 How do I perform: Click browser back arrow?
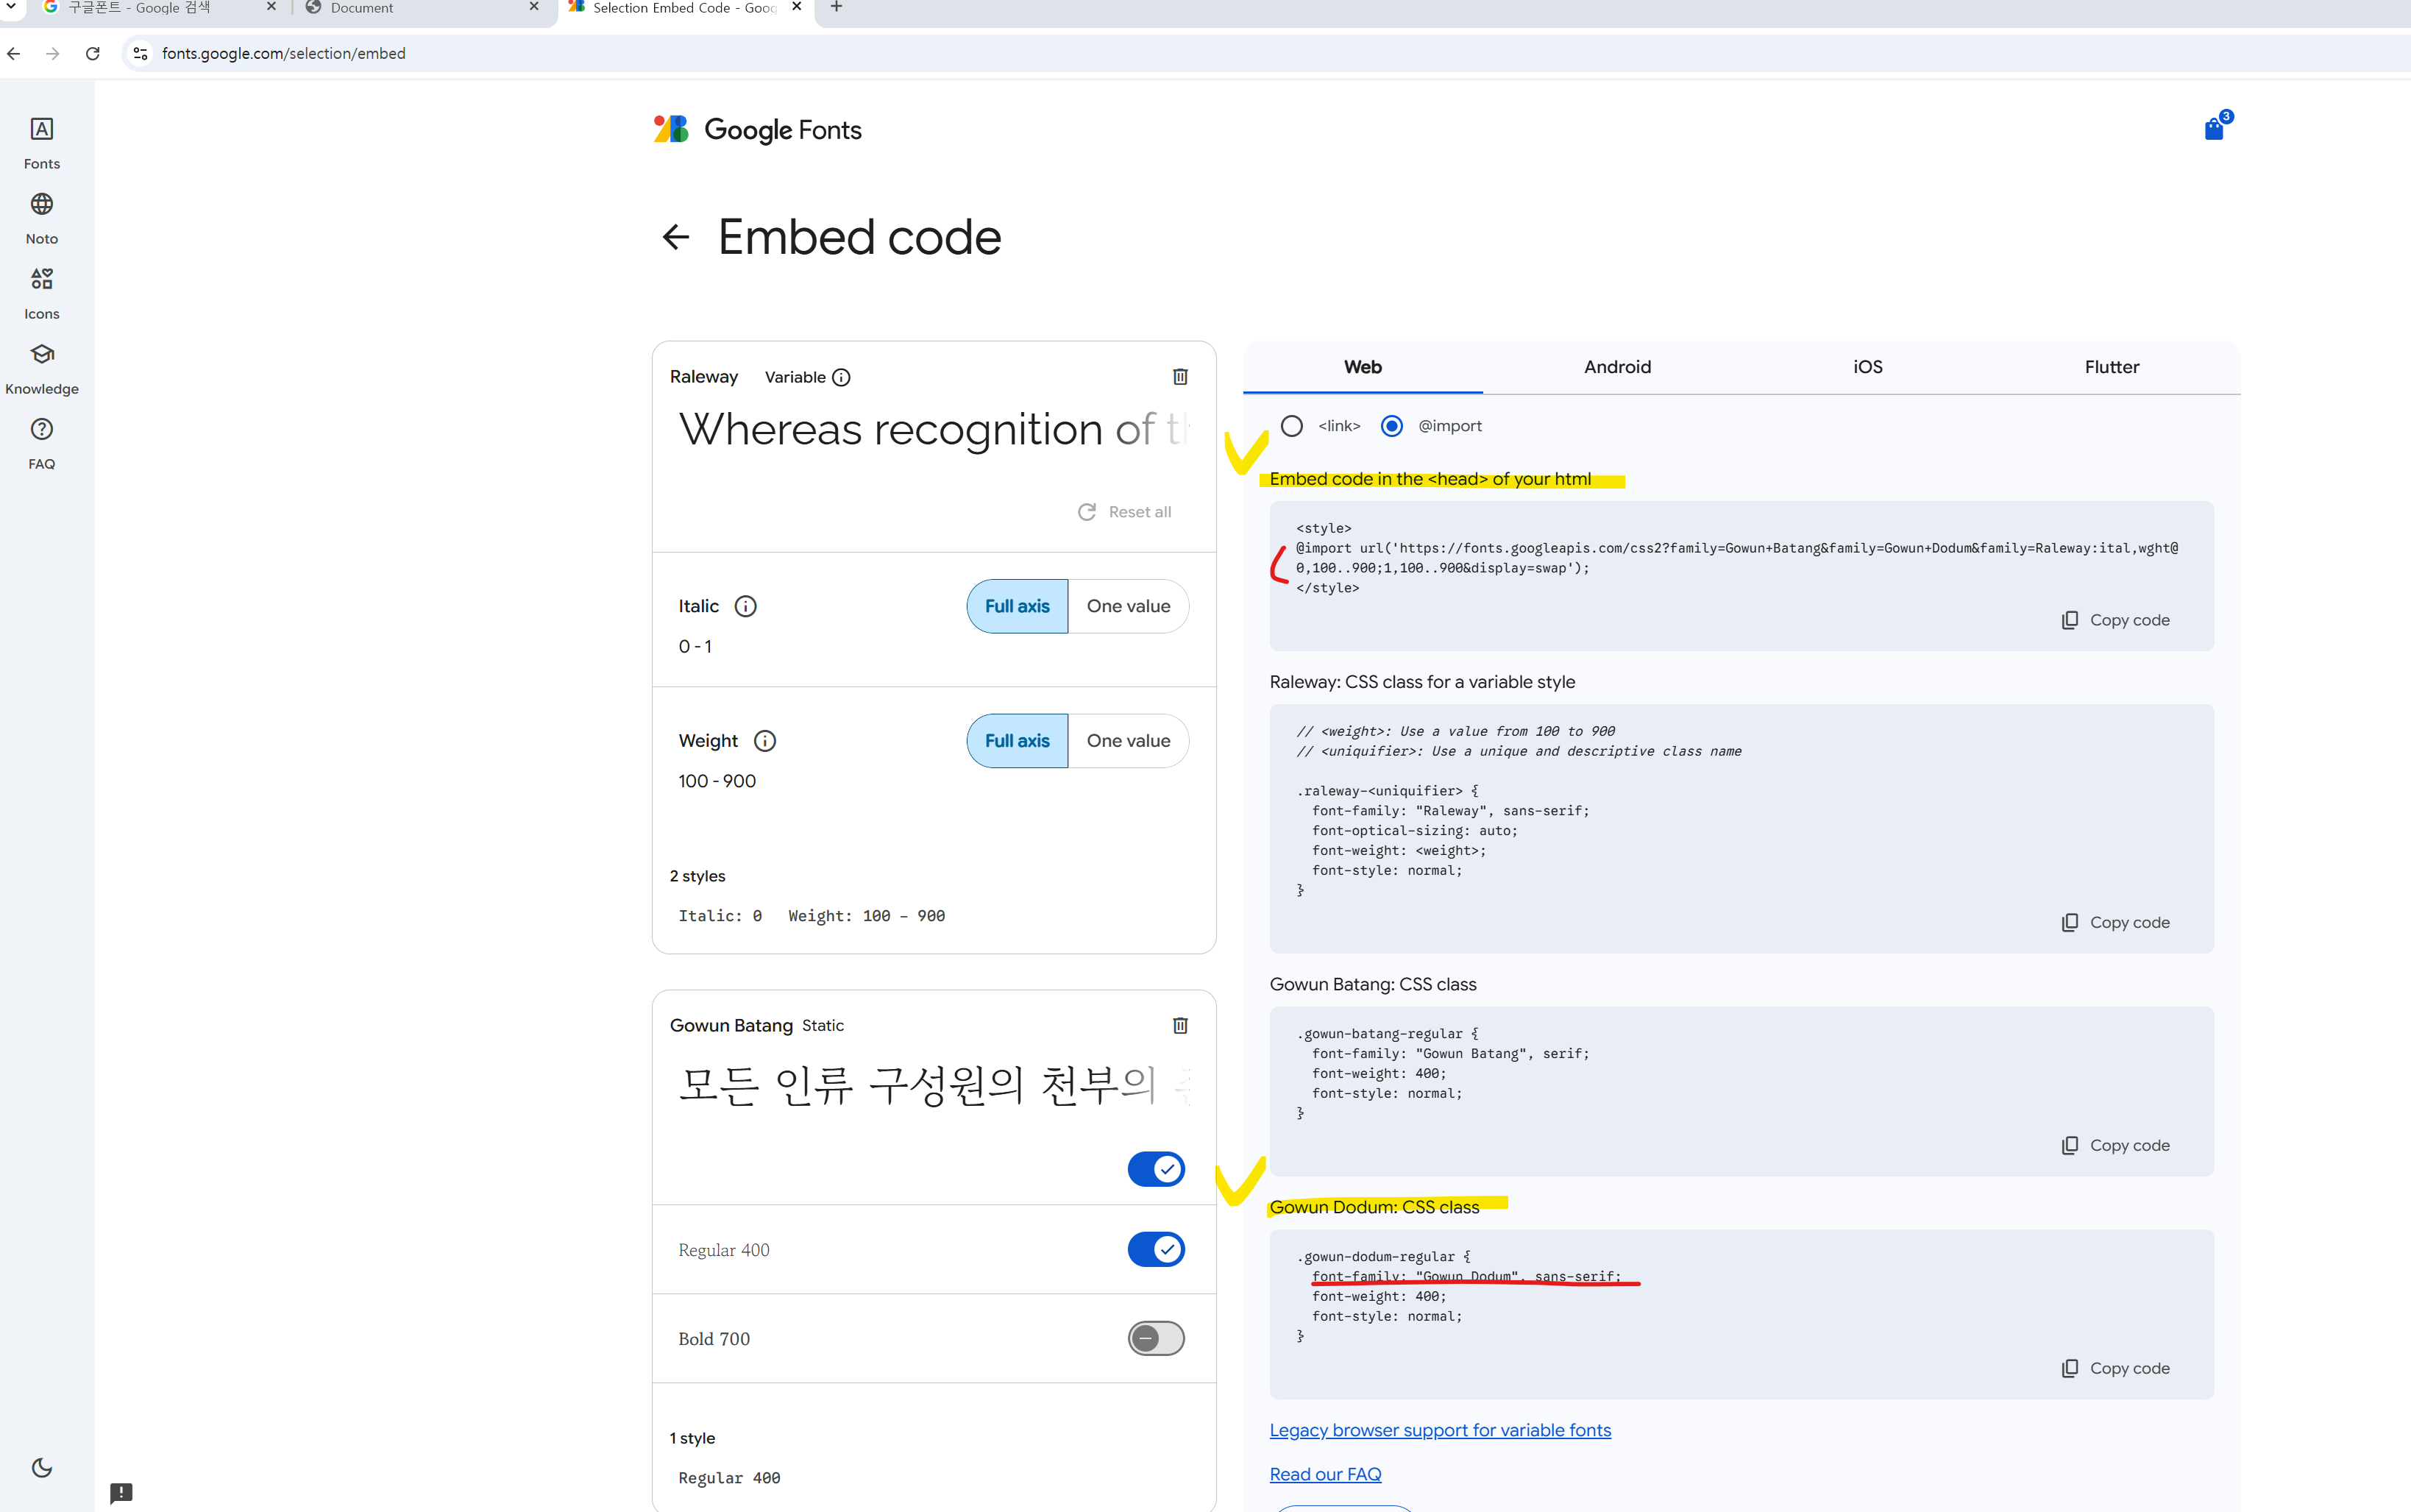(x=14, y=53)
